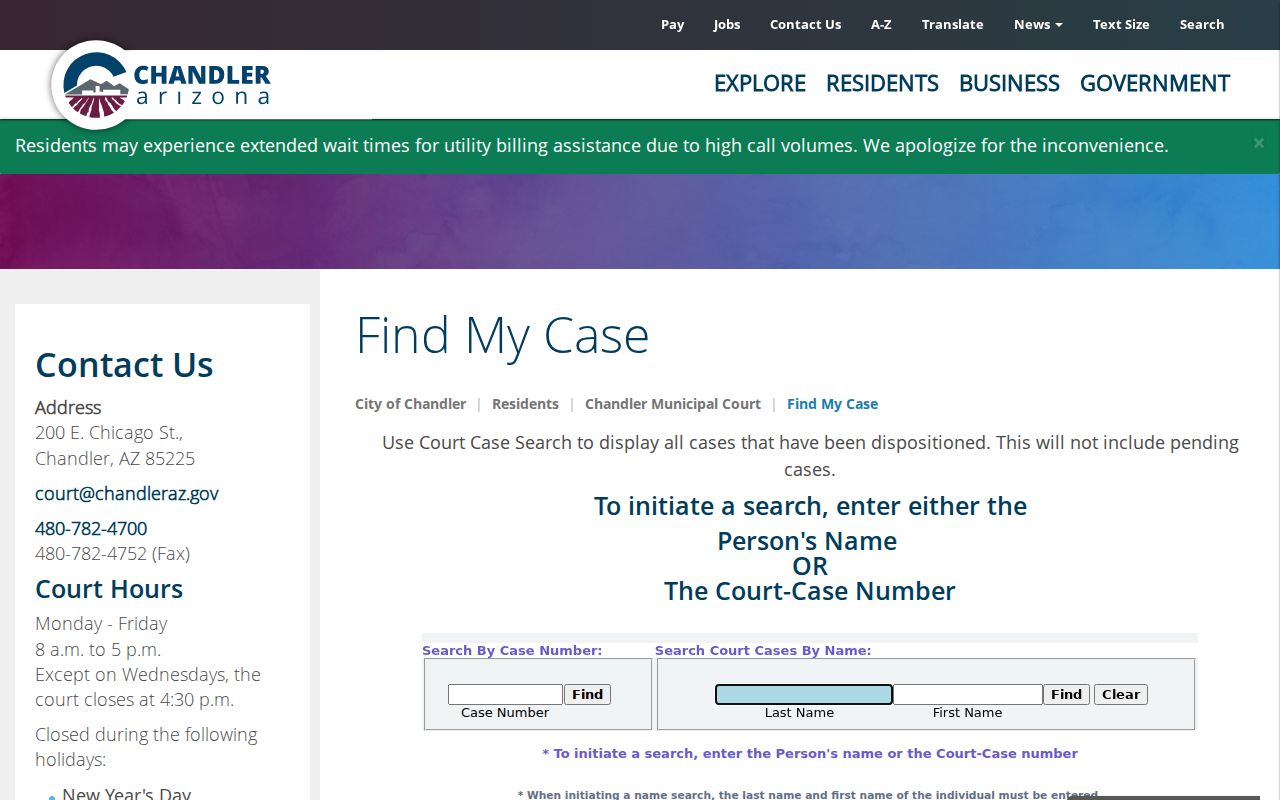Screen dimensions: 1280x800
Task: Click the Clear button
Action: click(x=1121, y=694)
